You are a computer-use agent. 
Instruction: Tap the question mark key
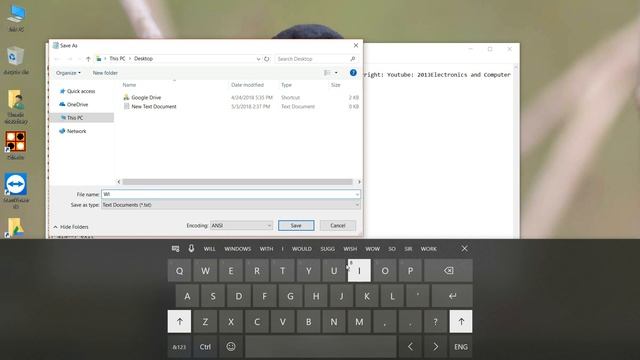click(x=436, y=321)
